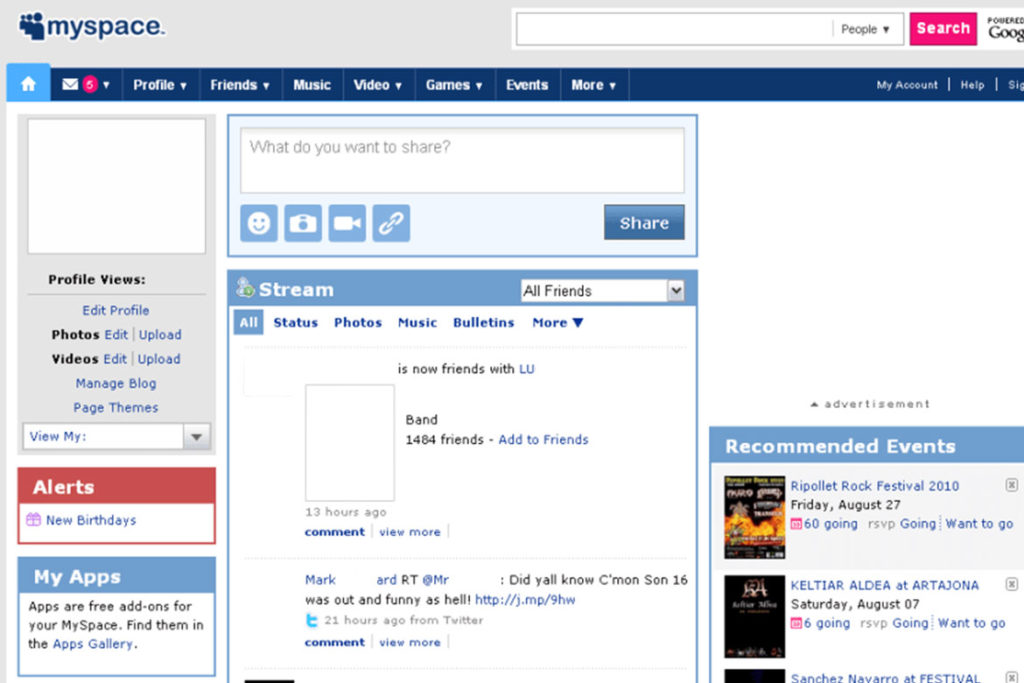Screen dimensions: 1024x683
Task: Attach a link with the chain icon
Action: (391, 223)
